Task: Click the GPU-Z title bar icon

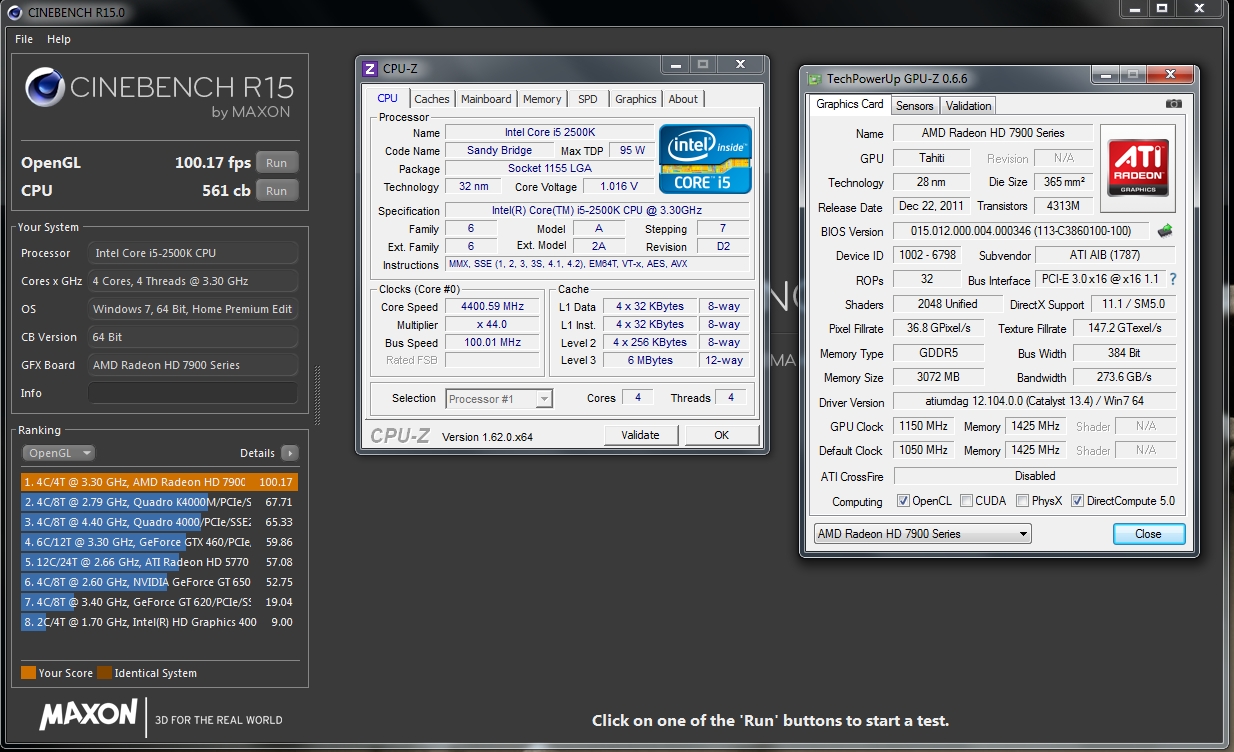Action: point(815,79)
